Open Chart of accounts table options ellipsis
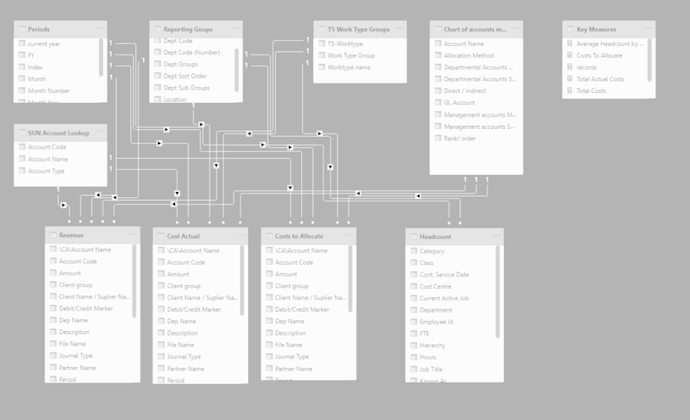The height and width of the screenshot is (420, 690). pyautogui.click(x=516, y=28)
